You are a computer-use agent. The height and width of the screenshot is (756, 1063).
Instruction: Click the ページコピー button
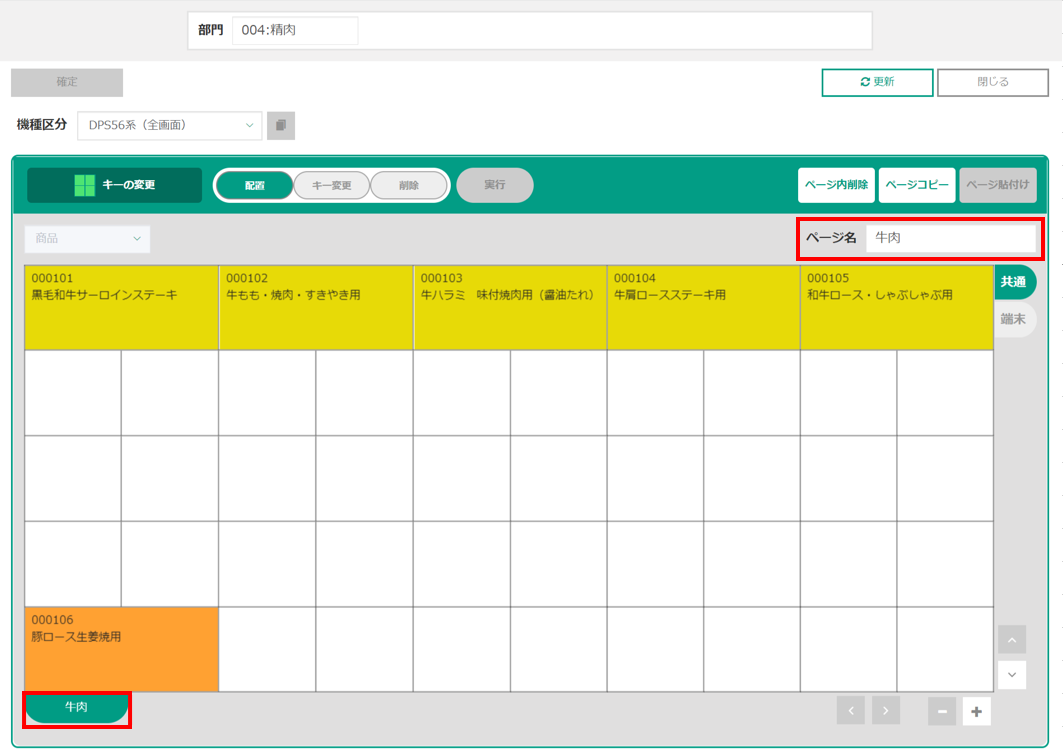click(x=917, y=185)
